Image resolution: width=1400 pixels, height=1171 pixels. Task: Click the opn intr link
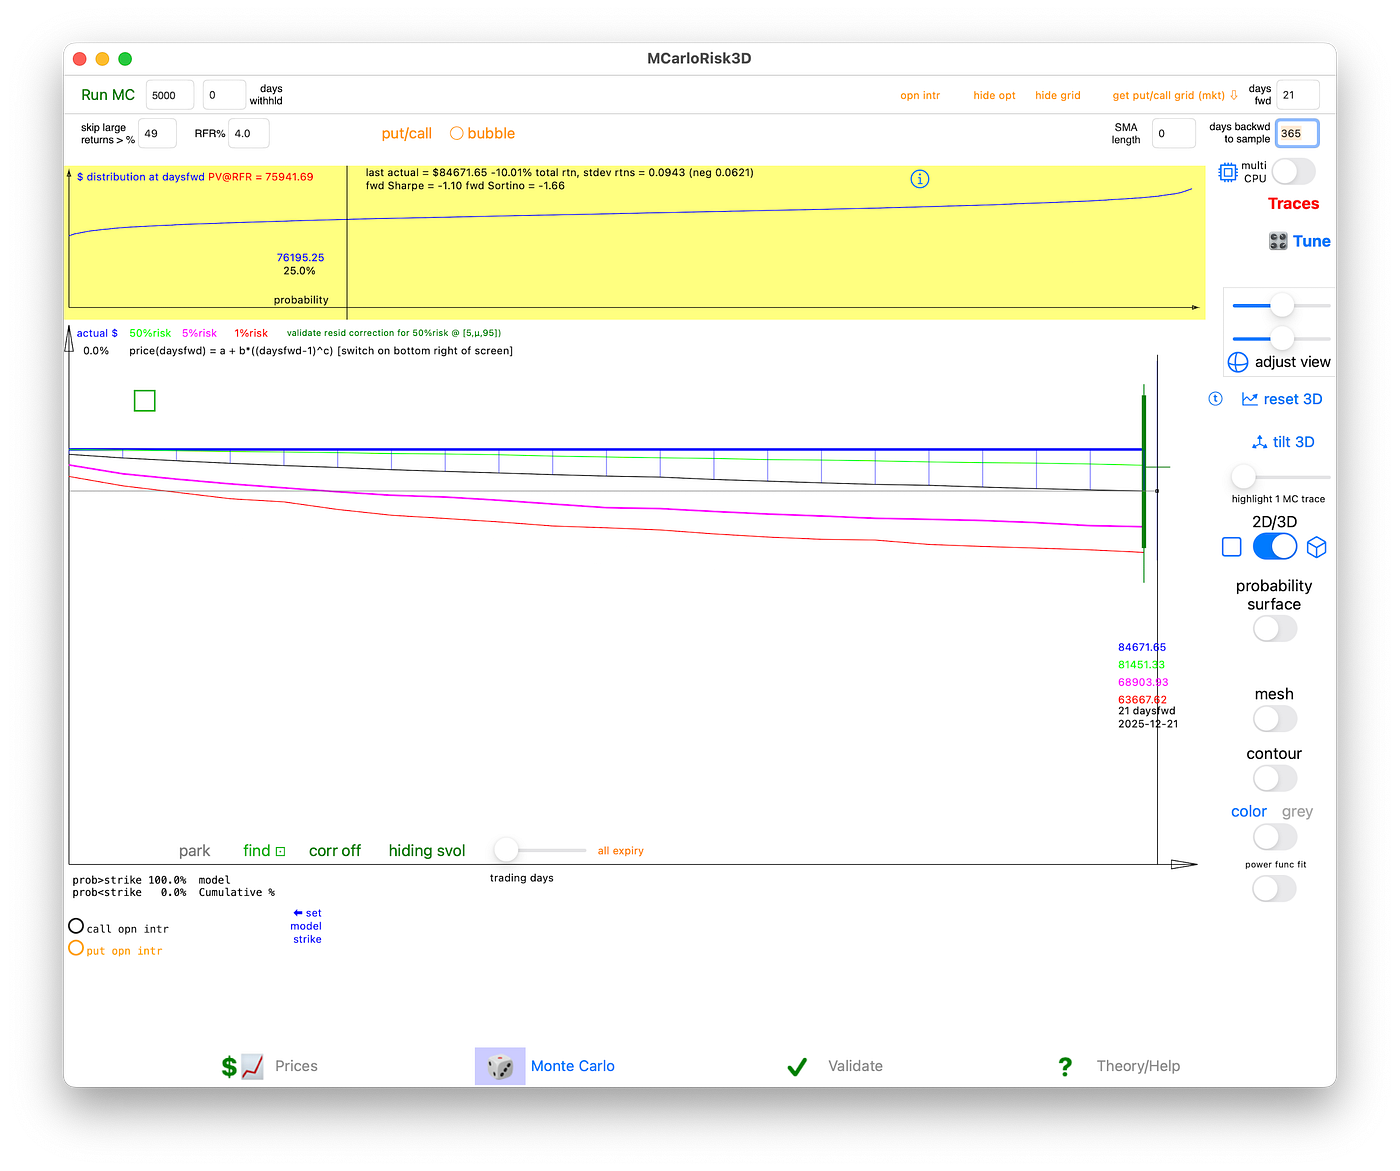(x=920, y=96)
